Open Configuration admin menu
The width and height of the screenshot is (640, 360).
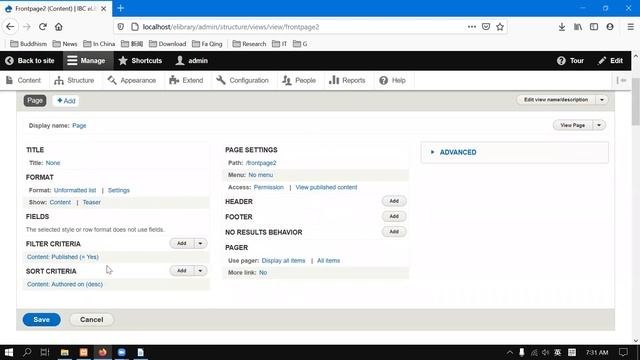click(242, 80)
